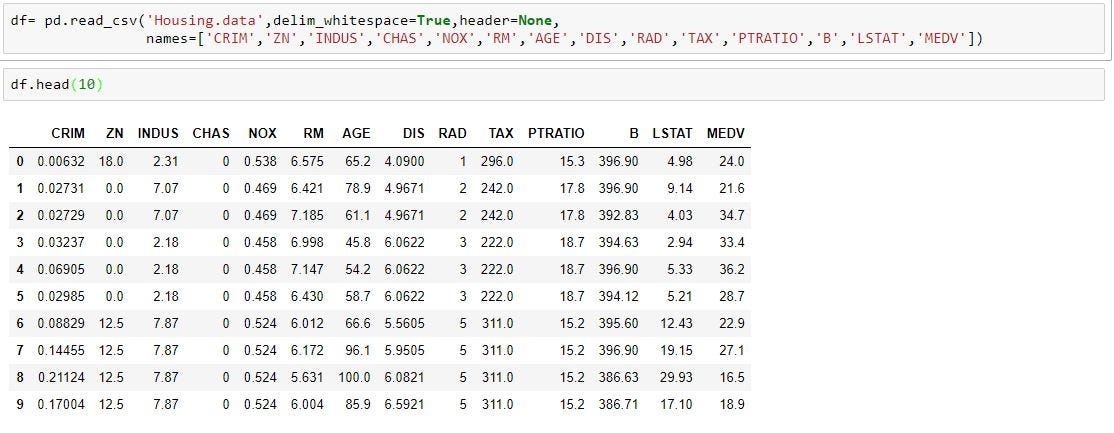Select CRIM value 0.03237
The height and width of the screenshot is (433, 1114).
[61, 242]
